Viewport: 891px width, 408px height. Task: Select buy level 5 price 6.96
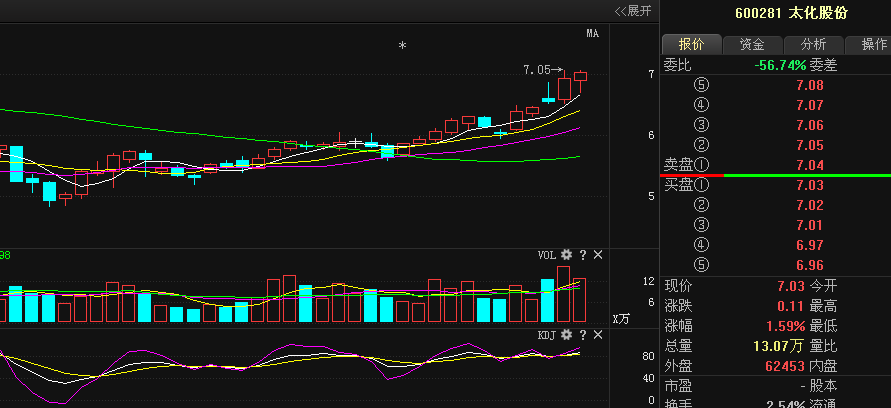click(x=809, y=265)
